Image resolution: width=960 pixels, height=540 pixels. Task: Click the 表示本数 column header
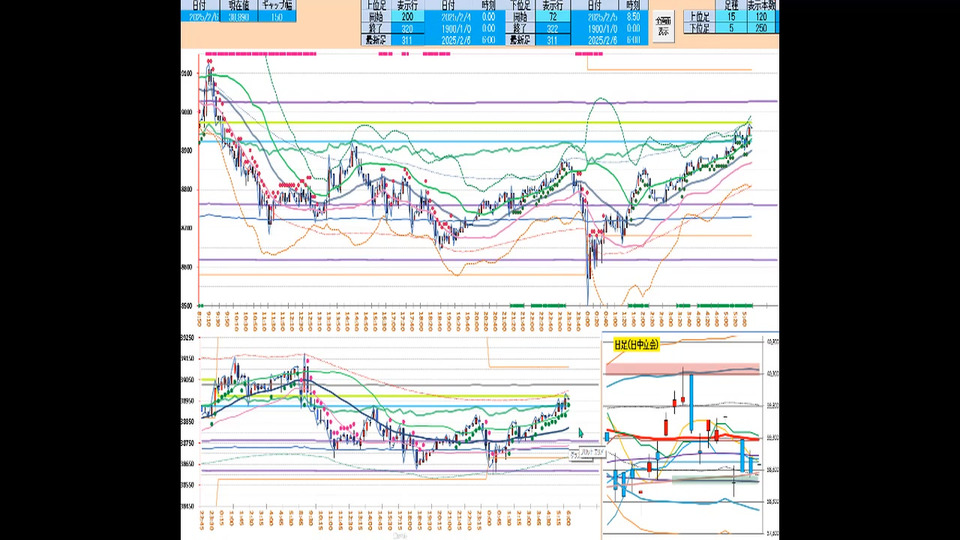click(762, 6)
